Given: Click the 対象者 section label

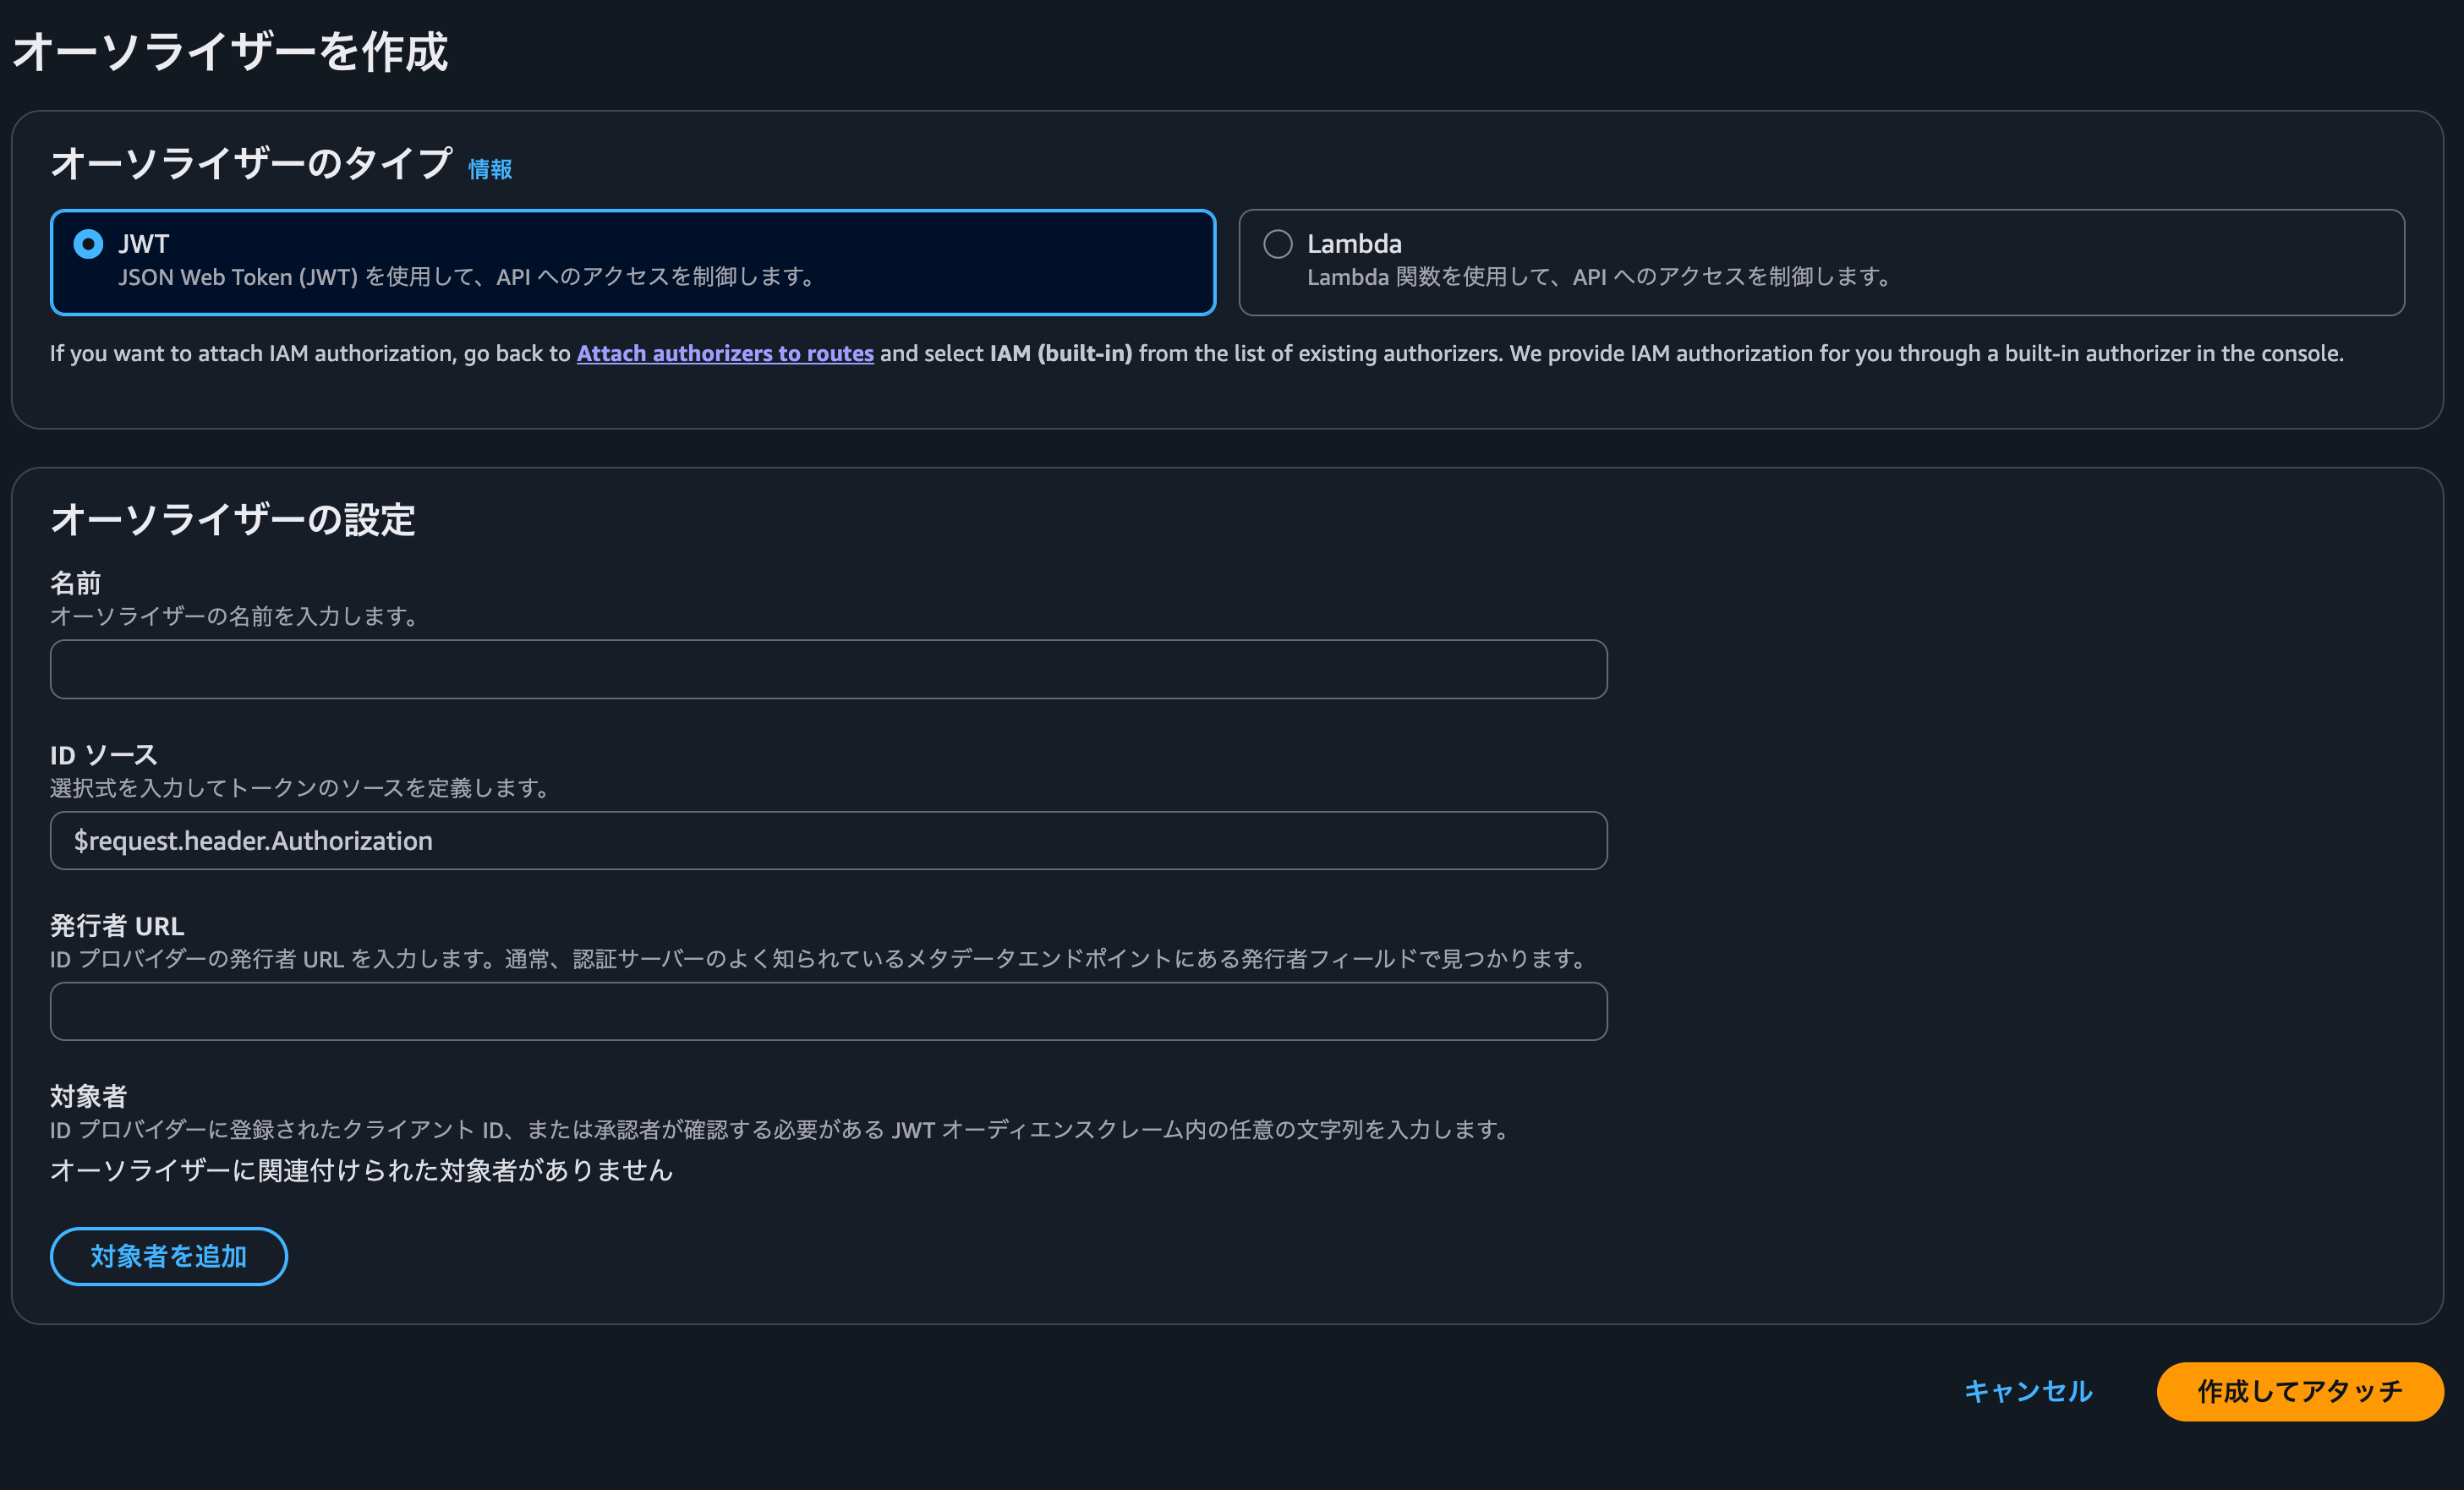Looking at the screenshot, I should pyautogui.click(x=88, y=1096).
